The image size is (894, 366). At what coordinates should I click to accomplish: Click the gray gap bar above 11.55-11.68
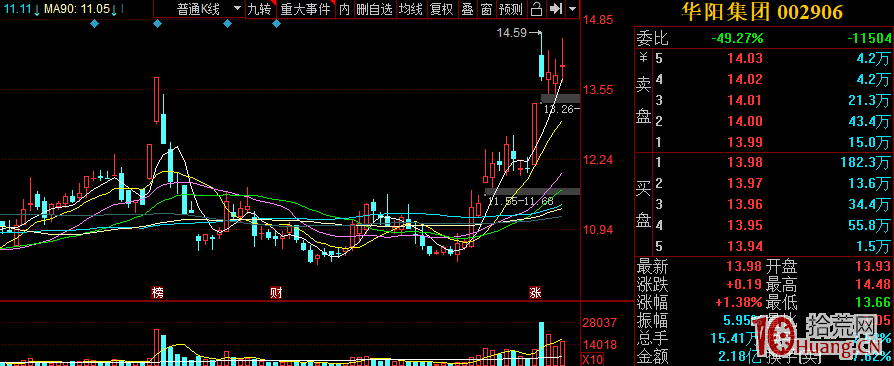pos(533,192)
